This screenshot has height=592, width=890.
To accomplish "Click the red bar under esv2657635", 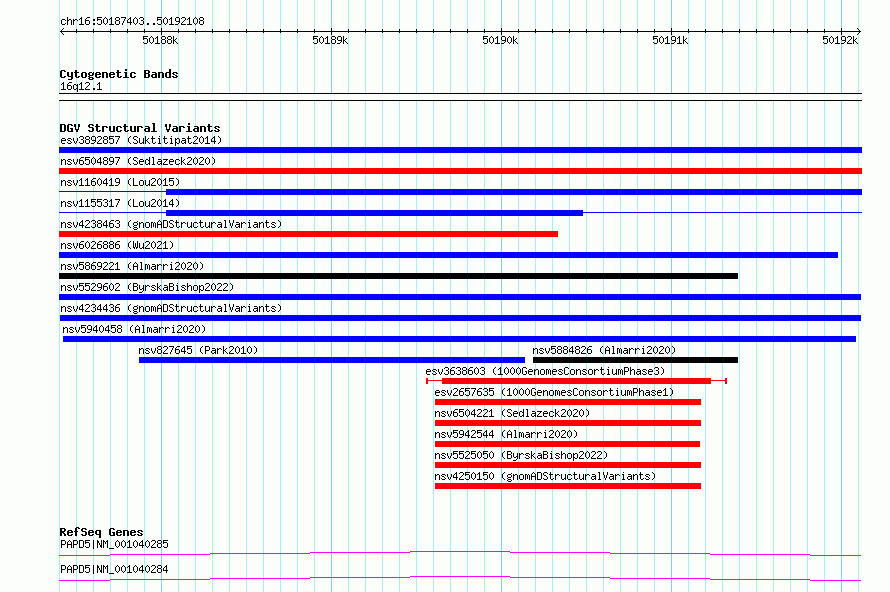I will (568, 402).
